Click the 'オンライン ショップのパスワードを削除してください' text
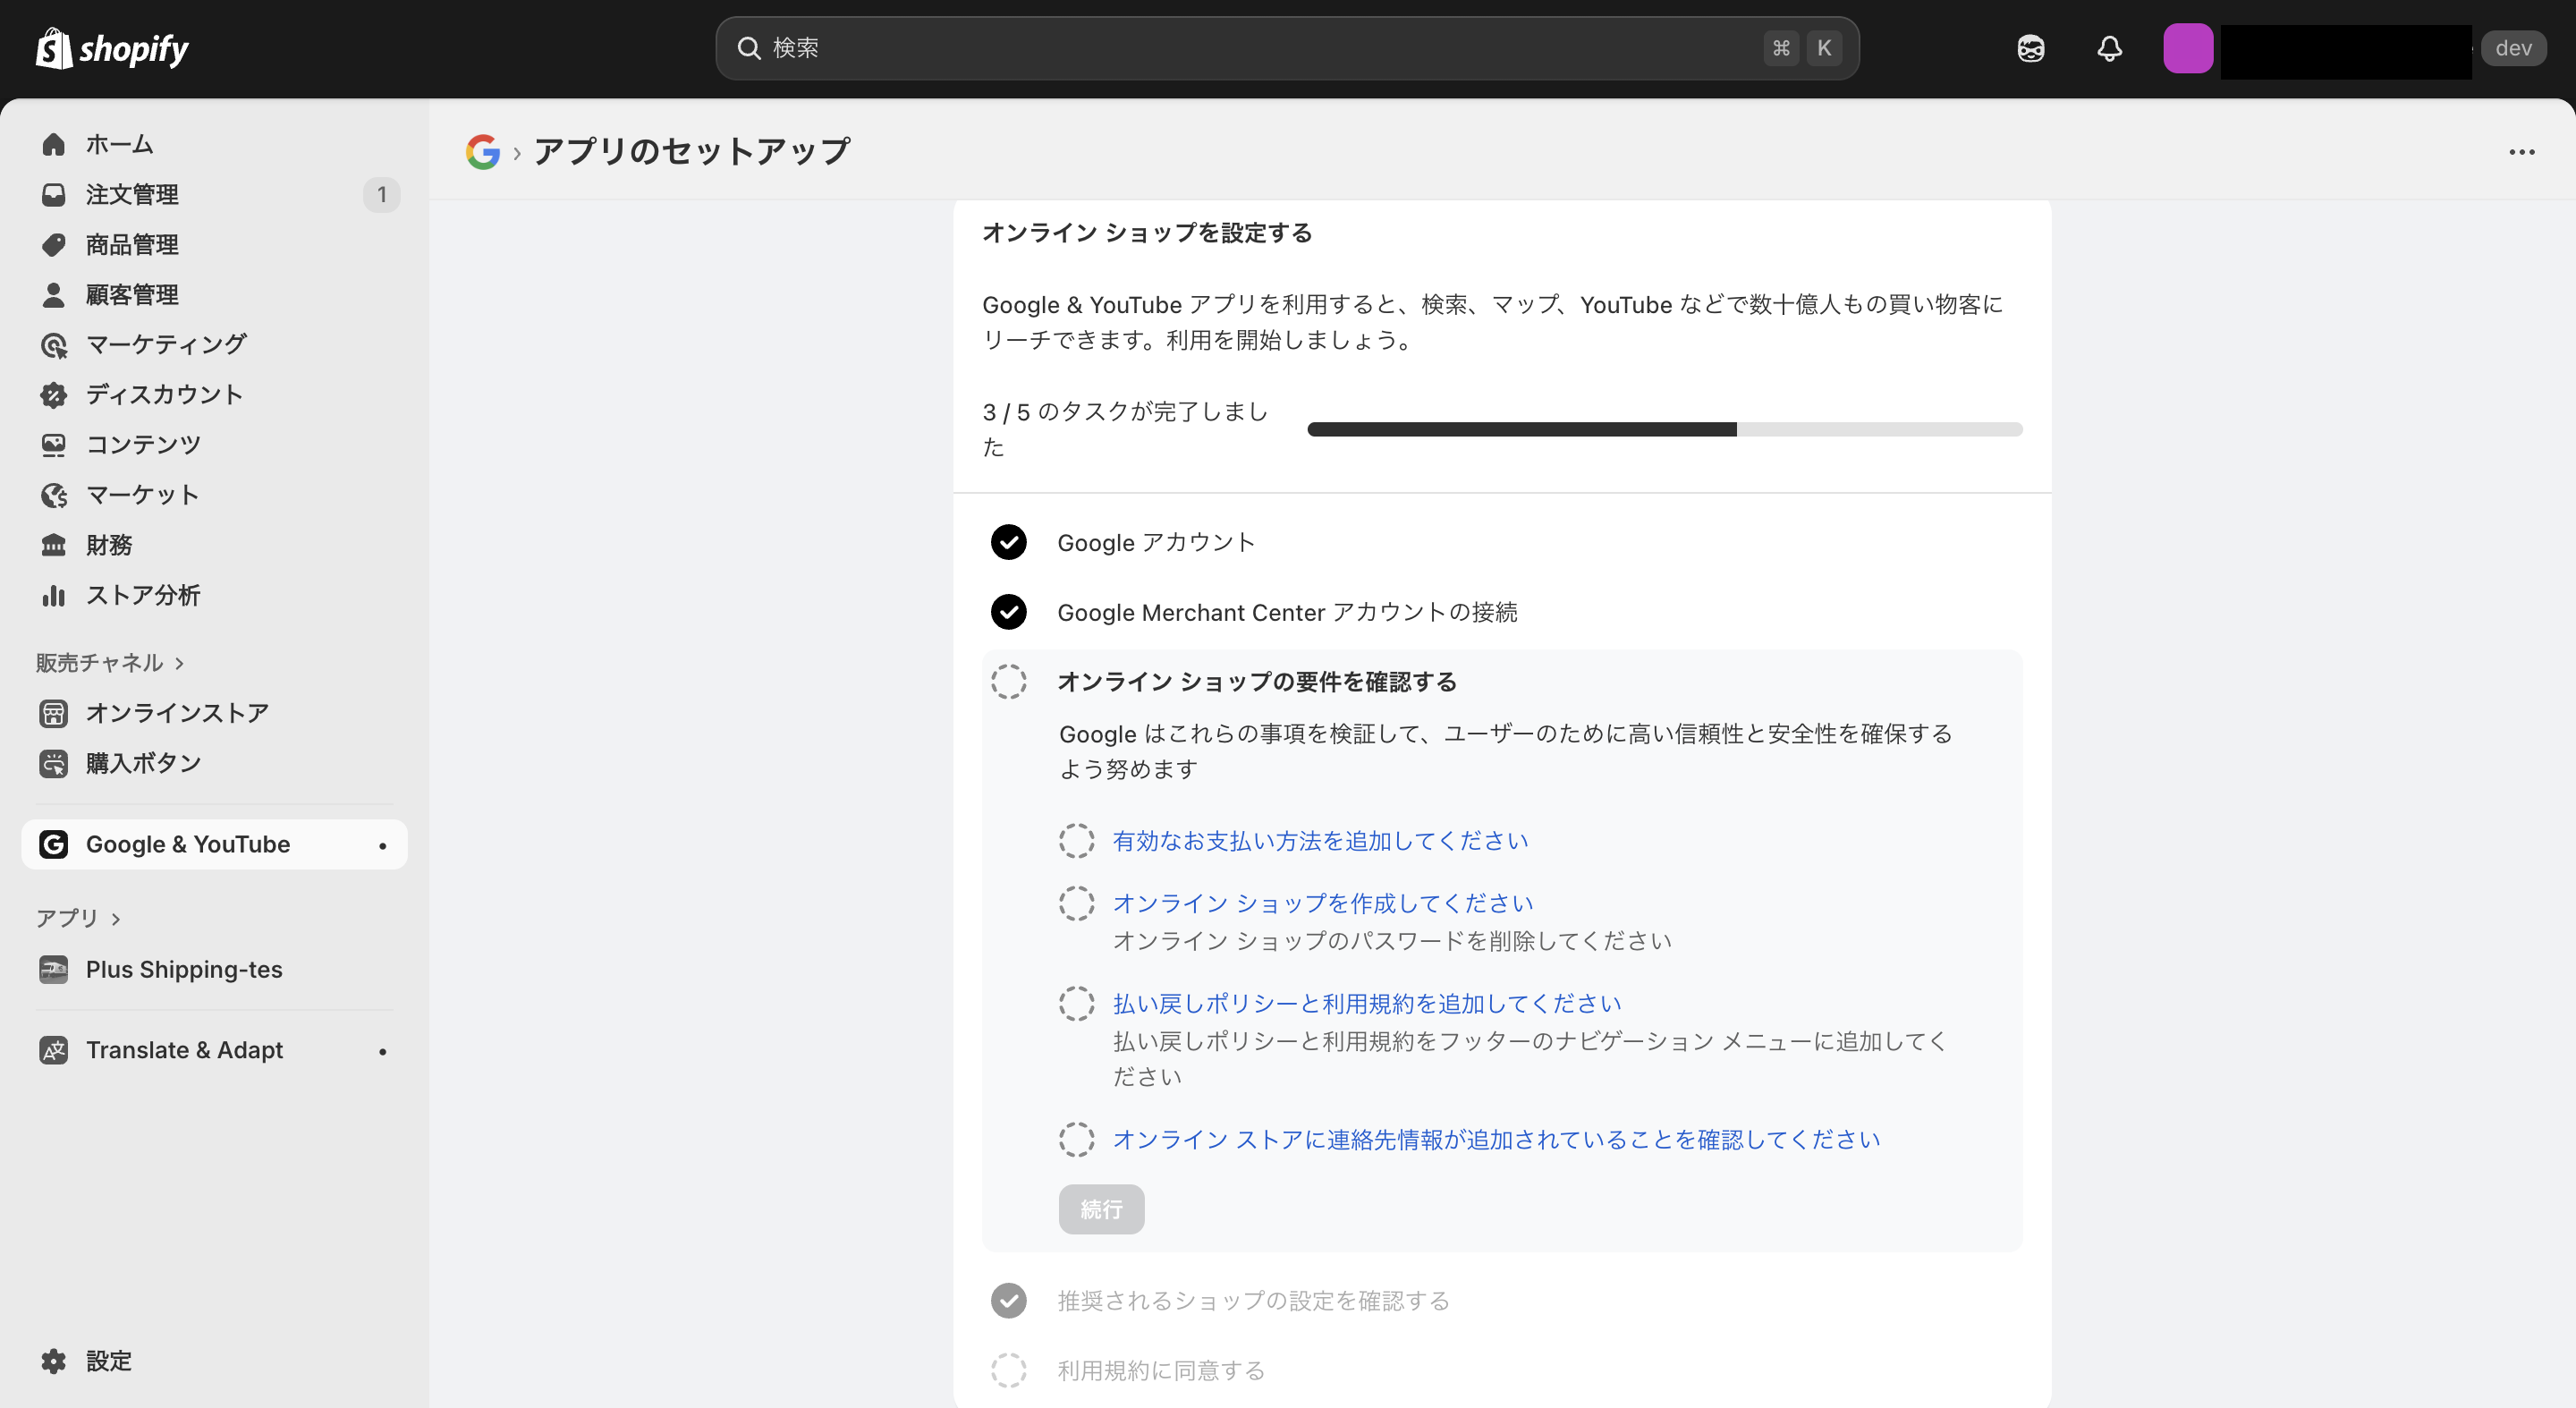This screenshot has width=2576, height=1408. click(x=1392, y=941)
